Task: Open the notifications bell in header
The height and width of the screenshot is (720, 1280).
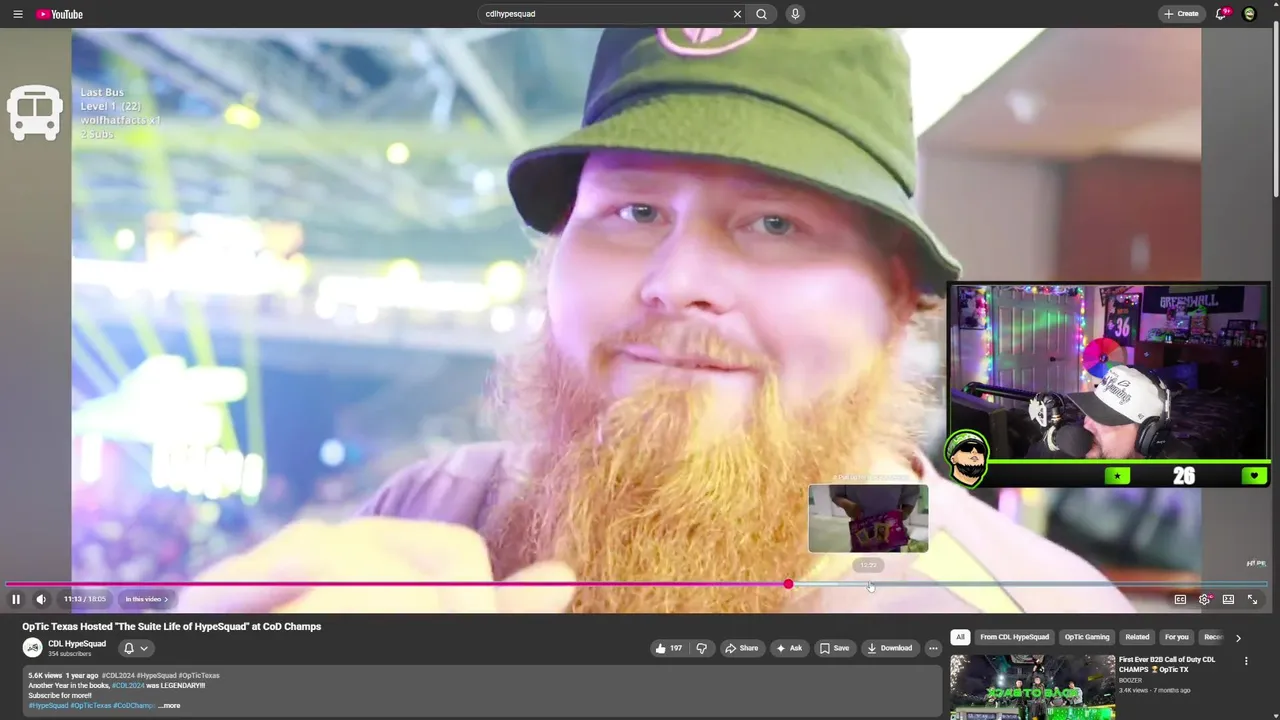Action: point(1221,14)
